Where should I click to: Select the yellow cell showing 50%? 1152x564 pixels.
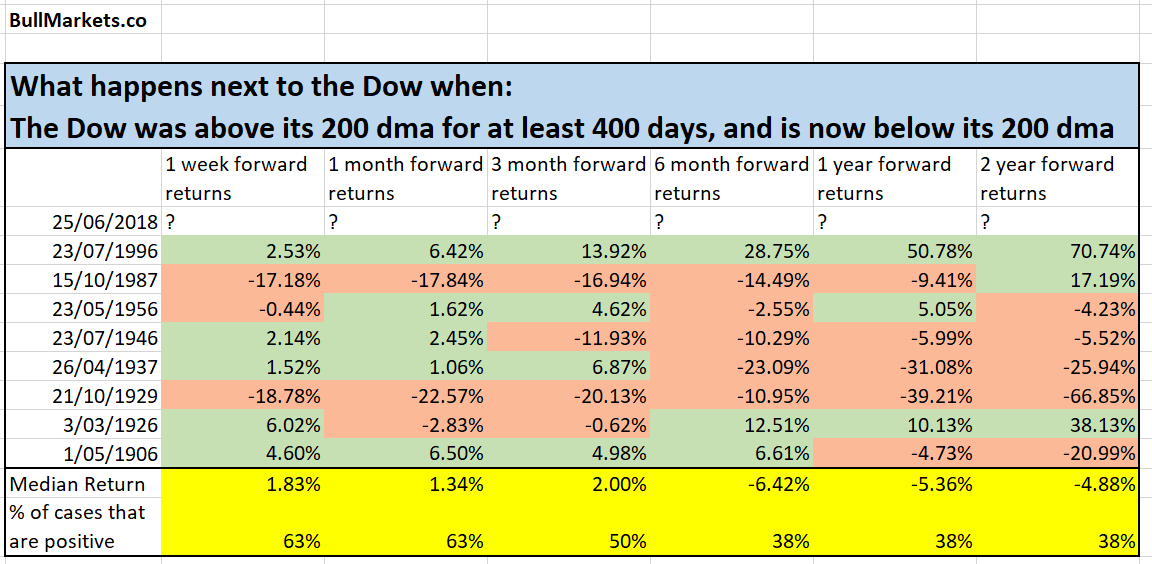tap(569, 541)
